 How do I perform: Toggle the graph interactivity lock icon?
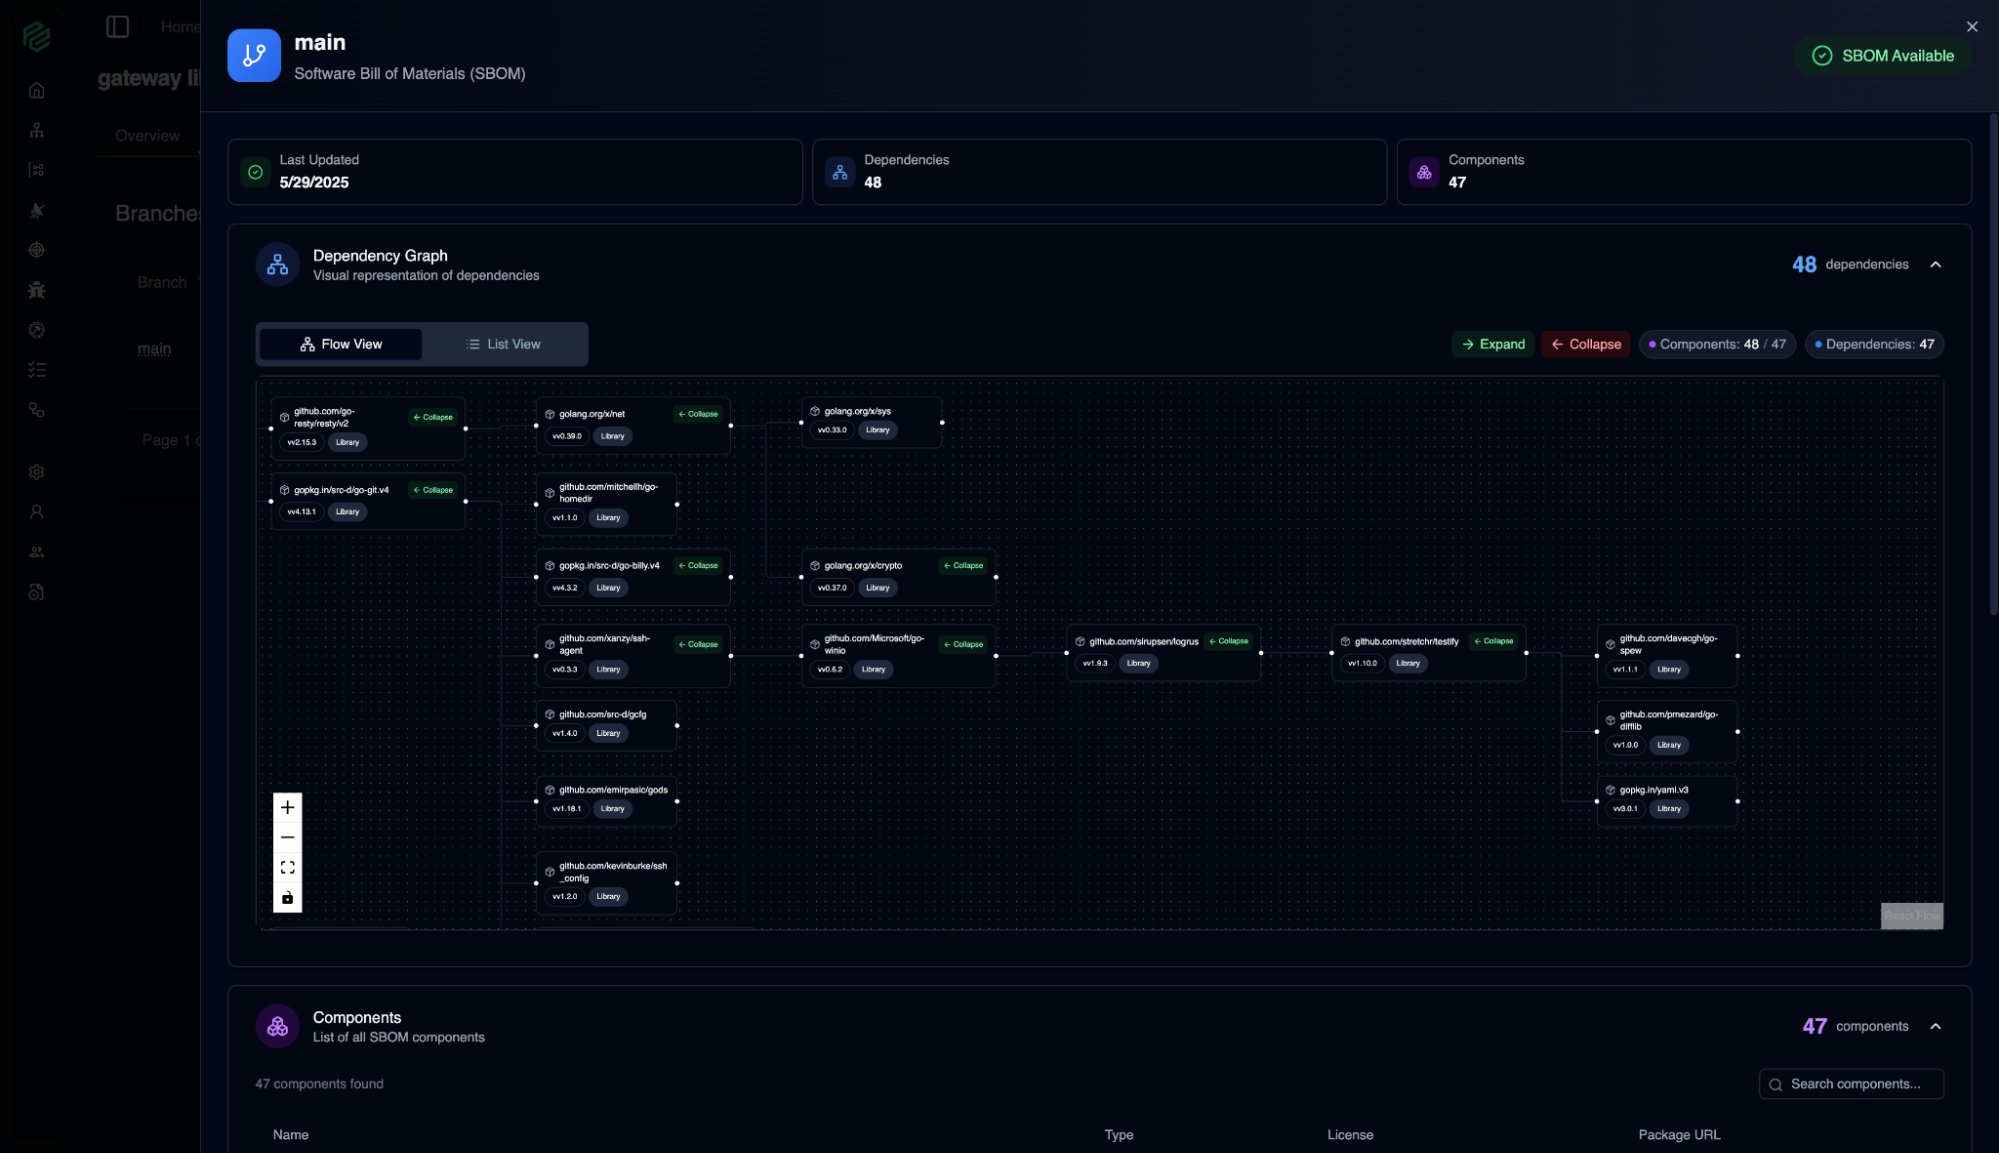(287, 897)
